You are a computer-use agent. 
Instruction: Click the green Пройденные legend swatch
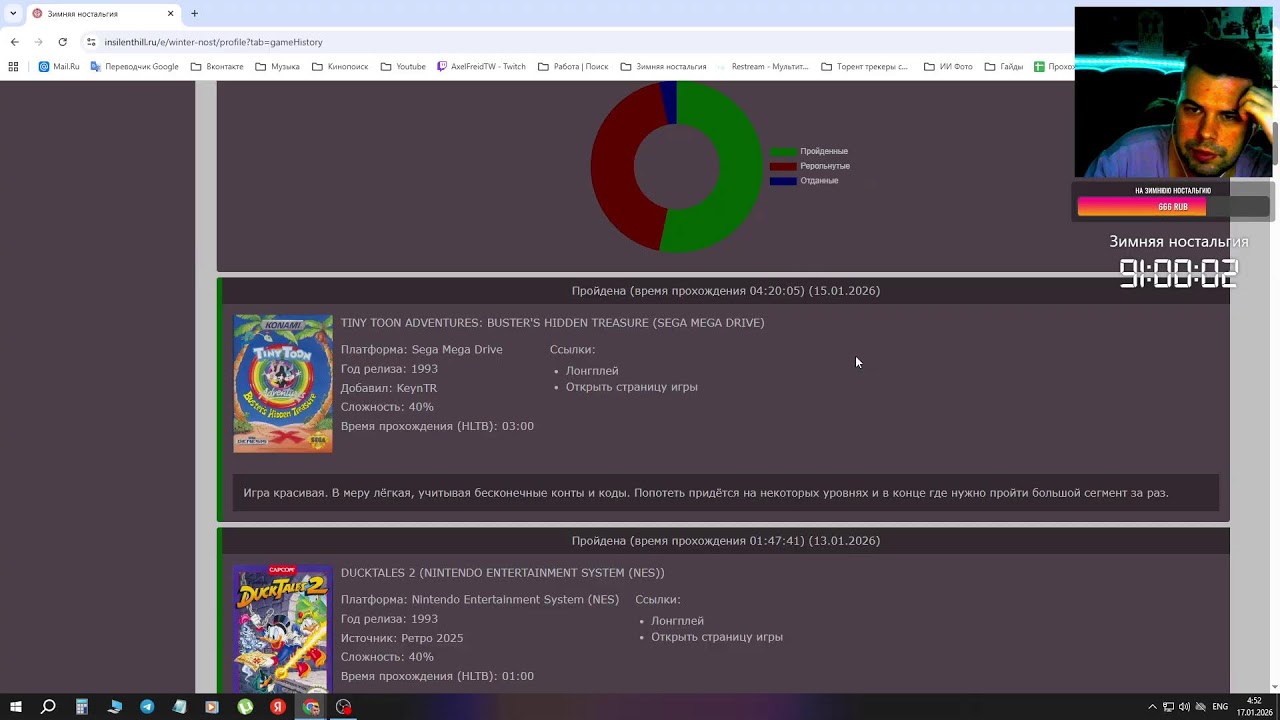(x=783, y=151)
